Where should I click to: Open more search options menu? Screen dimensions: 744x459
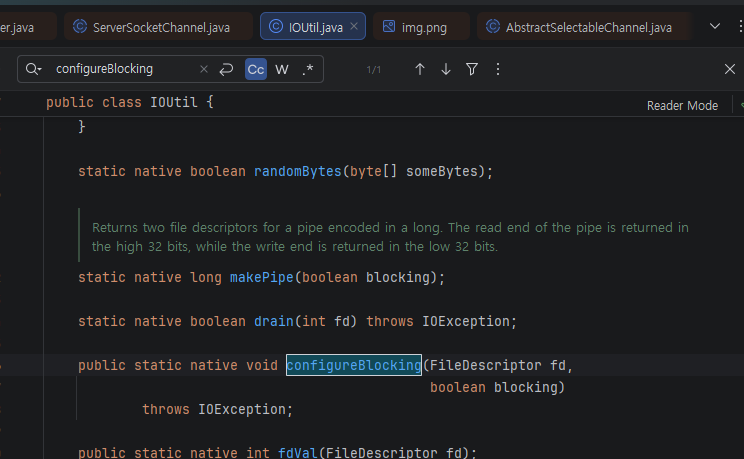pyautogui.click(x=498, y=69)
